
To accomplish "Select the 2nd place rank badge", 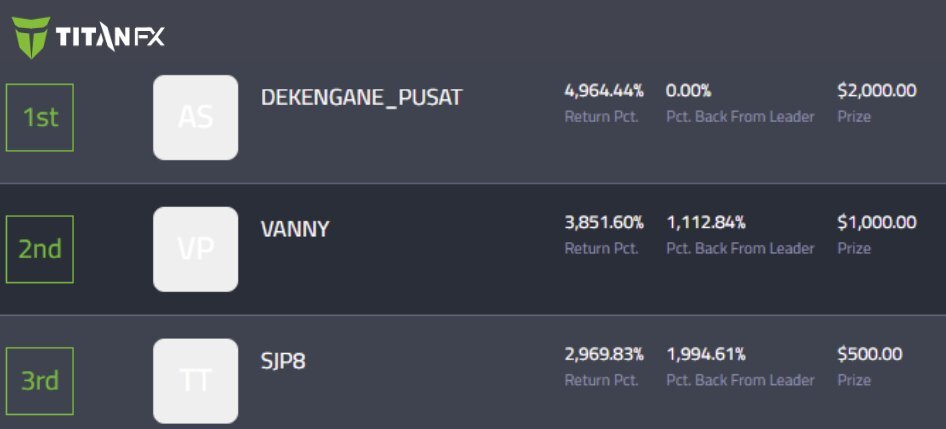I will pos(40,249).
